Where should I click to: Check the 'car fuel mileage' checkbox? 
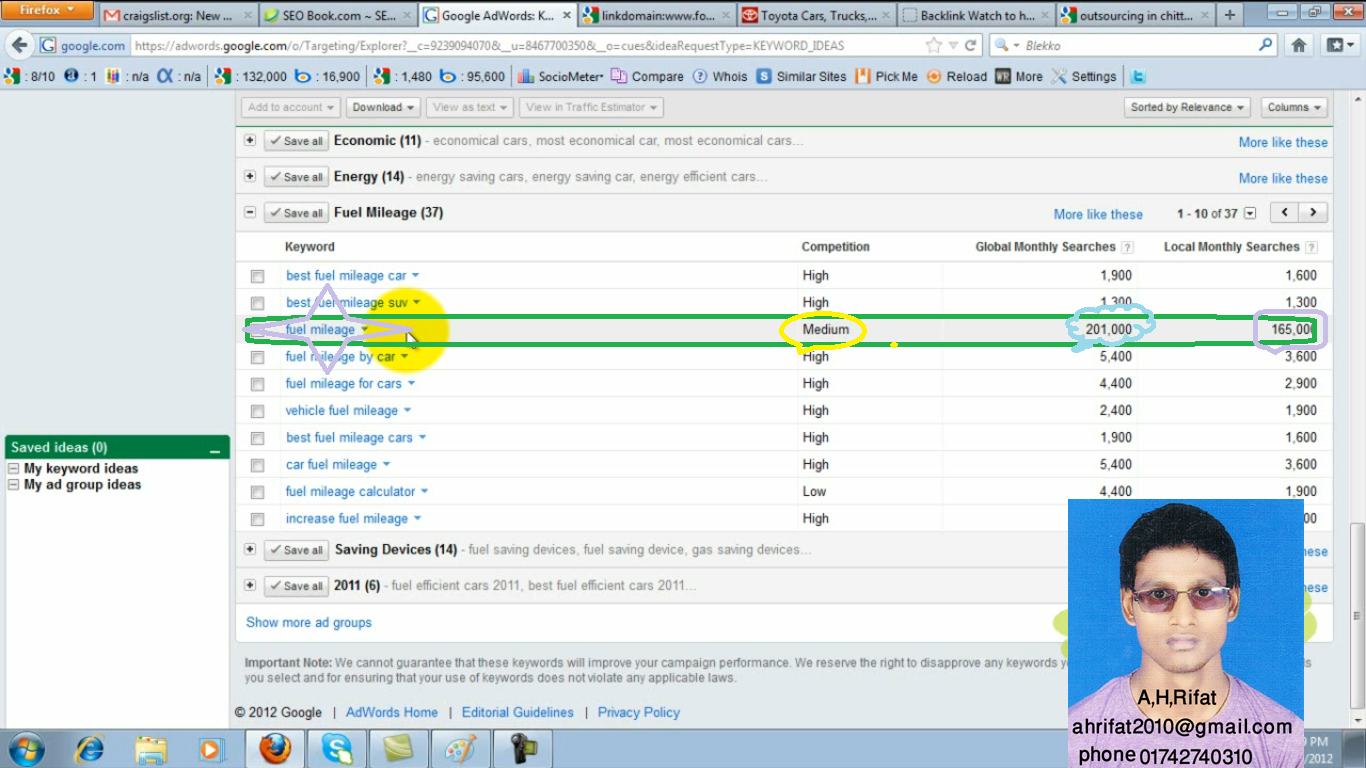pyautogui.click(x=257, y=465)
